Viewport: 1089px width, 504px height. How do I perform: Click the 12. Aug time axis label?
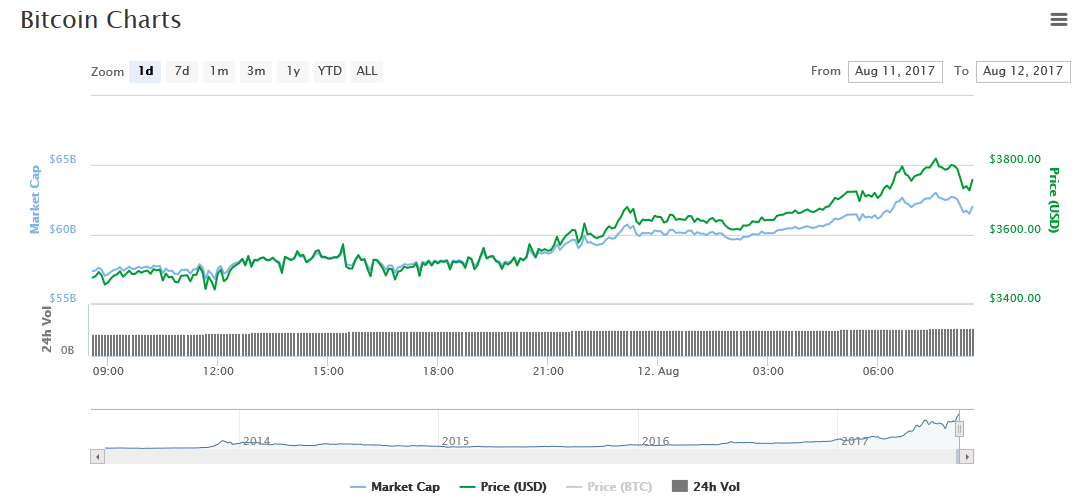pyautogui.click(x=658, y=371)
